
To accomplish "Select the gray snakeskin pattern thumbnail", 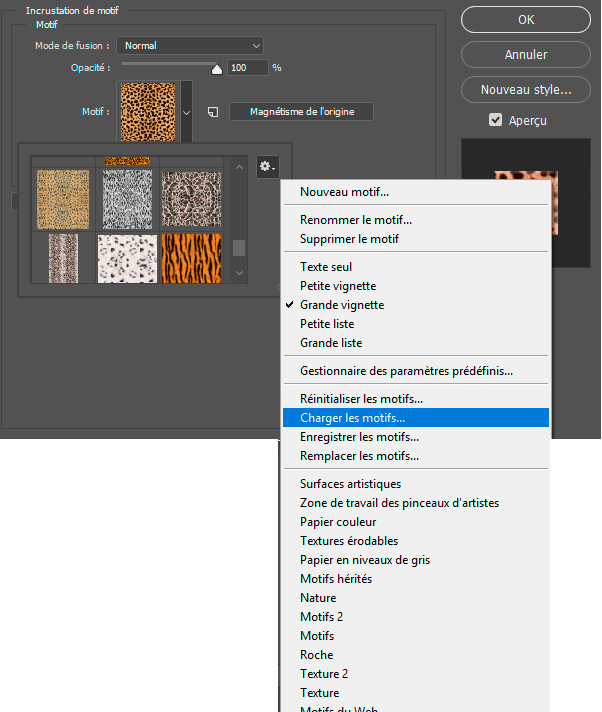I will click(x=127, y=197).
